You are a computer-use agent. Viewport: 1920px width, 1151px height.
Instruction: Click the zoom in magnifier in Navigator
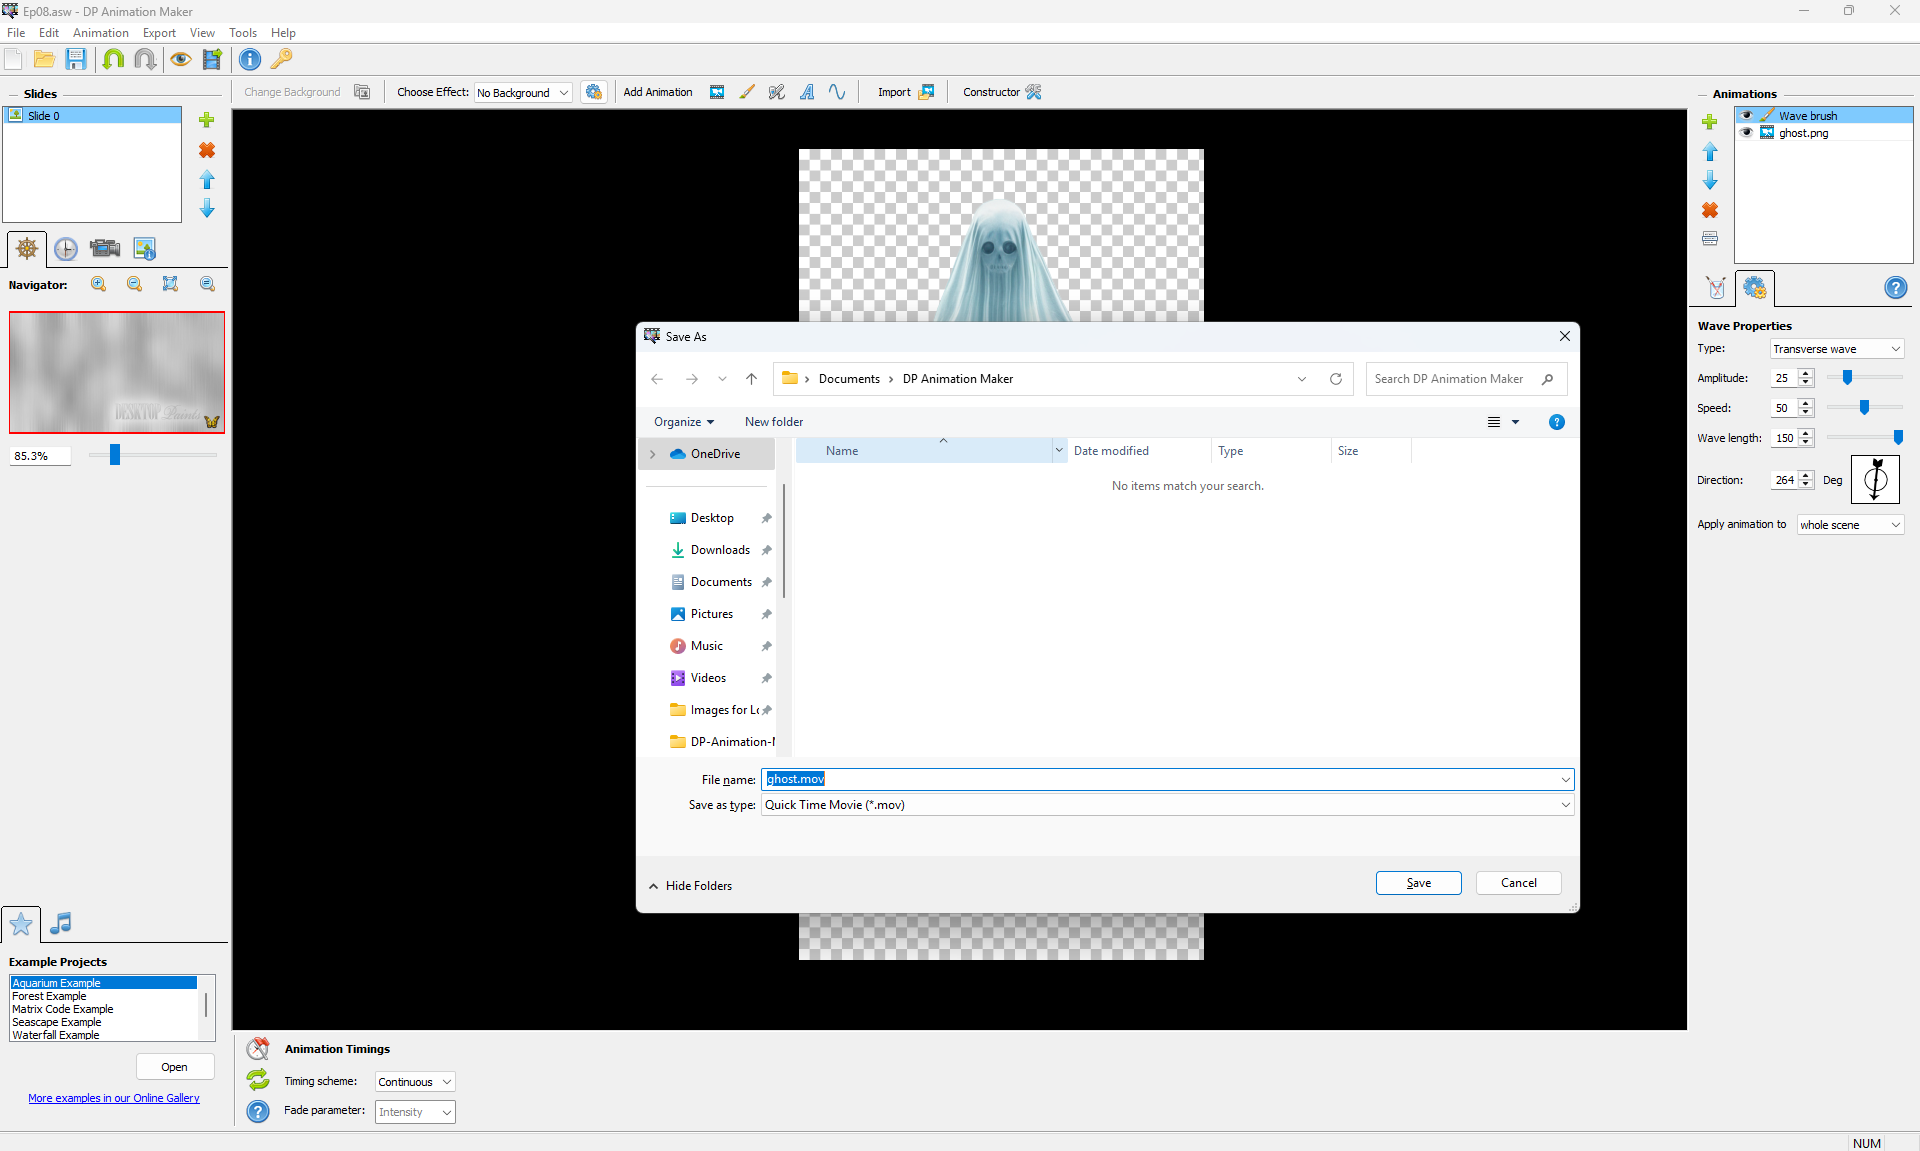(99, 284)
